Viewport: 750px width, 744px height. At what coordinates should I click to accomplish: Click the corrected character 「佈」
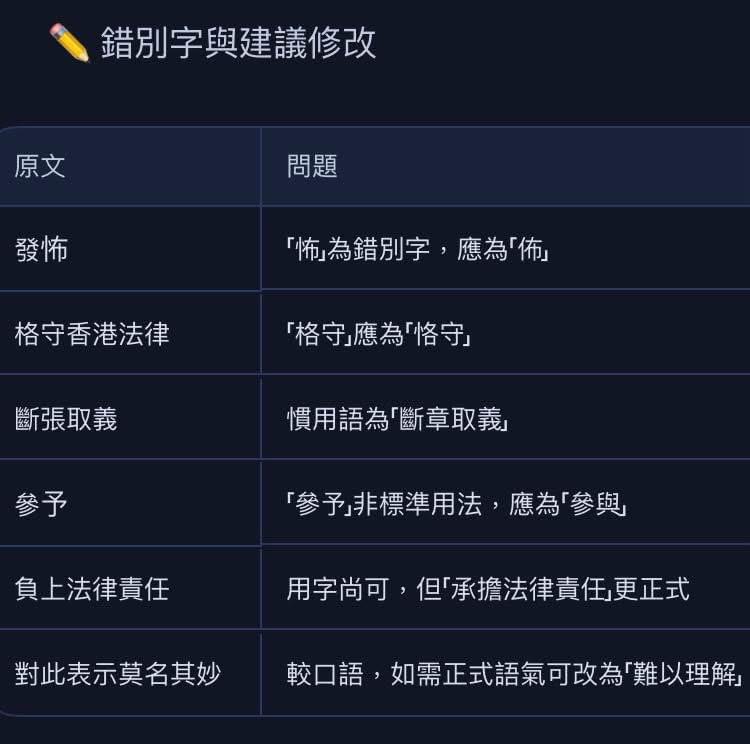coord(529,249)
